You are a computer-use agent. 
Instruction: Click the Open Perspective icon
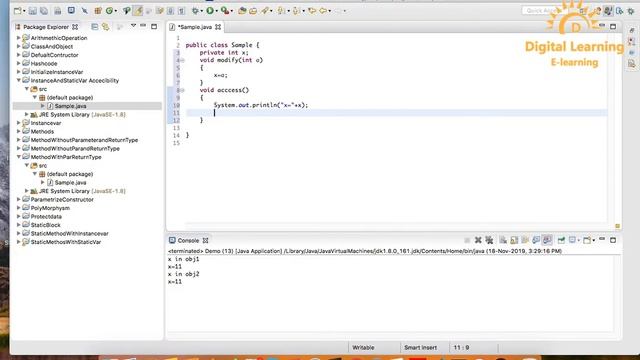tap(583, 11)
